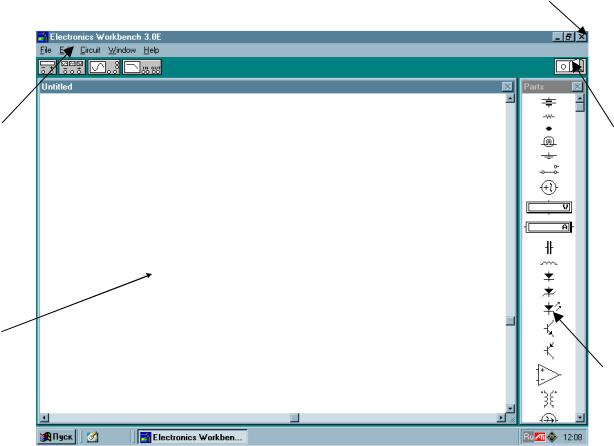The height and width of the screenshot is (446, 614).
Task: Click Untitled window horizontal scrollbar thumb
Action: tap(294, 418)
